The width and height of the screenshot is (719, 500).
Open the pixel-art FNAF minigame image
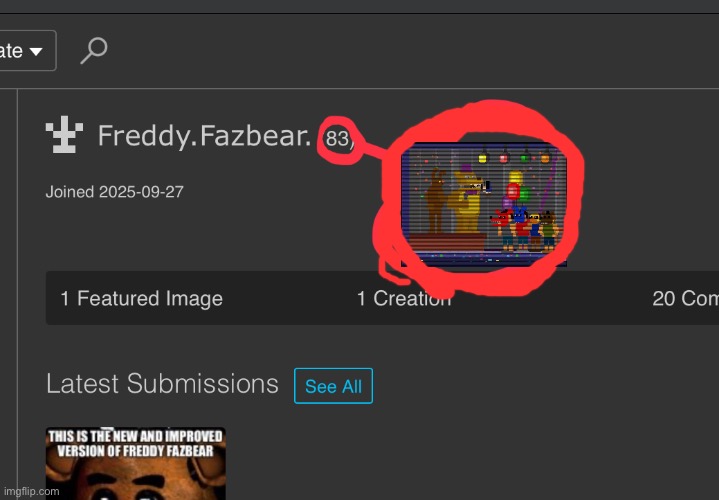(x=484, y=204)
